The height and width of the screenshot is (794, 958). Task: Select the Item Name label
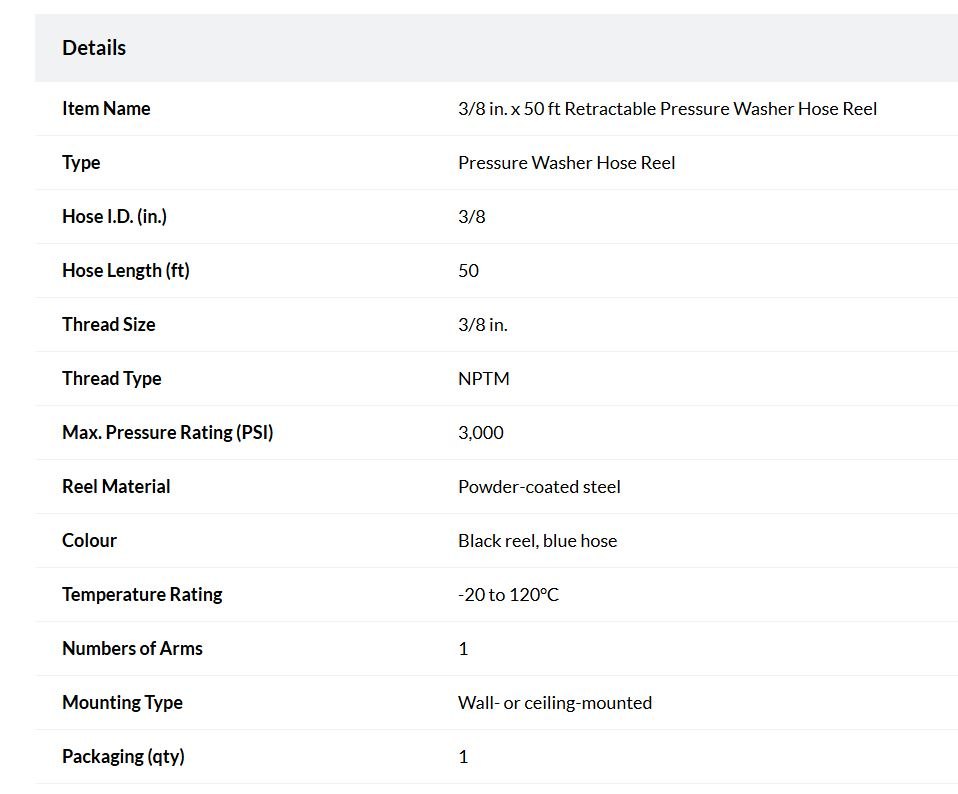[x=106, y=109]
